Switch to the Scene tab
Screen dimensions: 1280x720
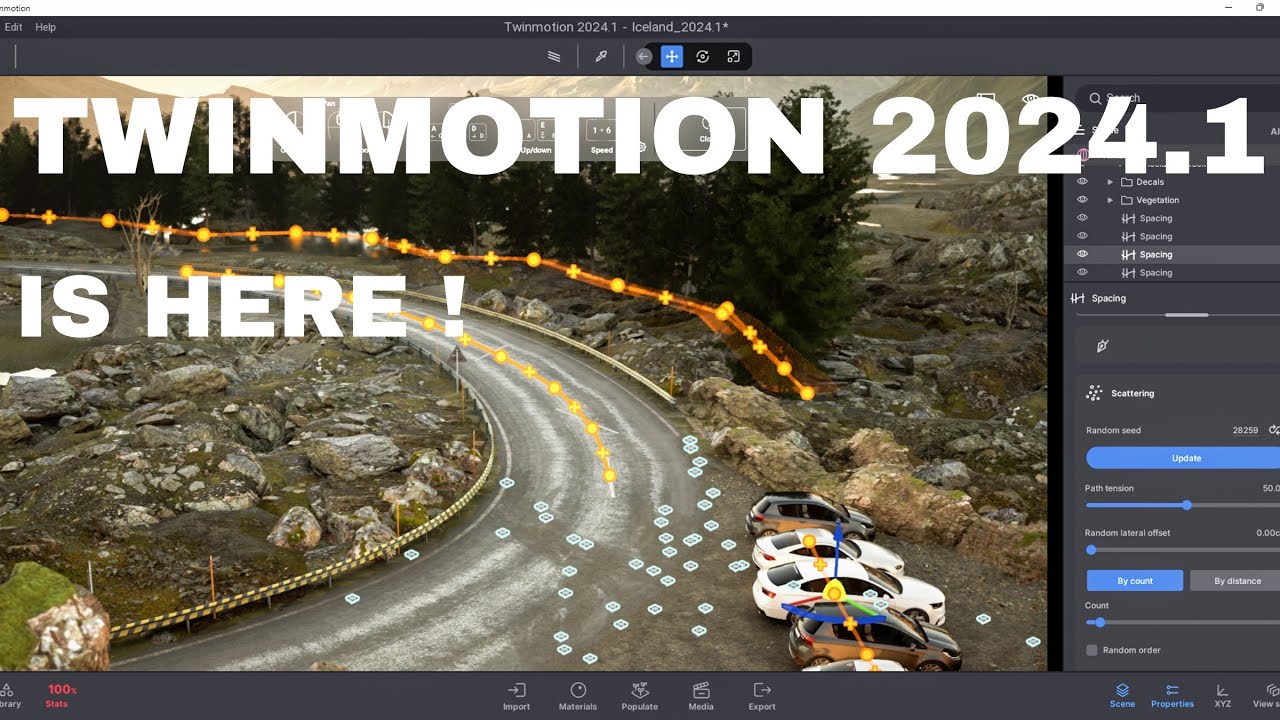tap(1123, 696)
